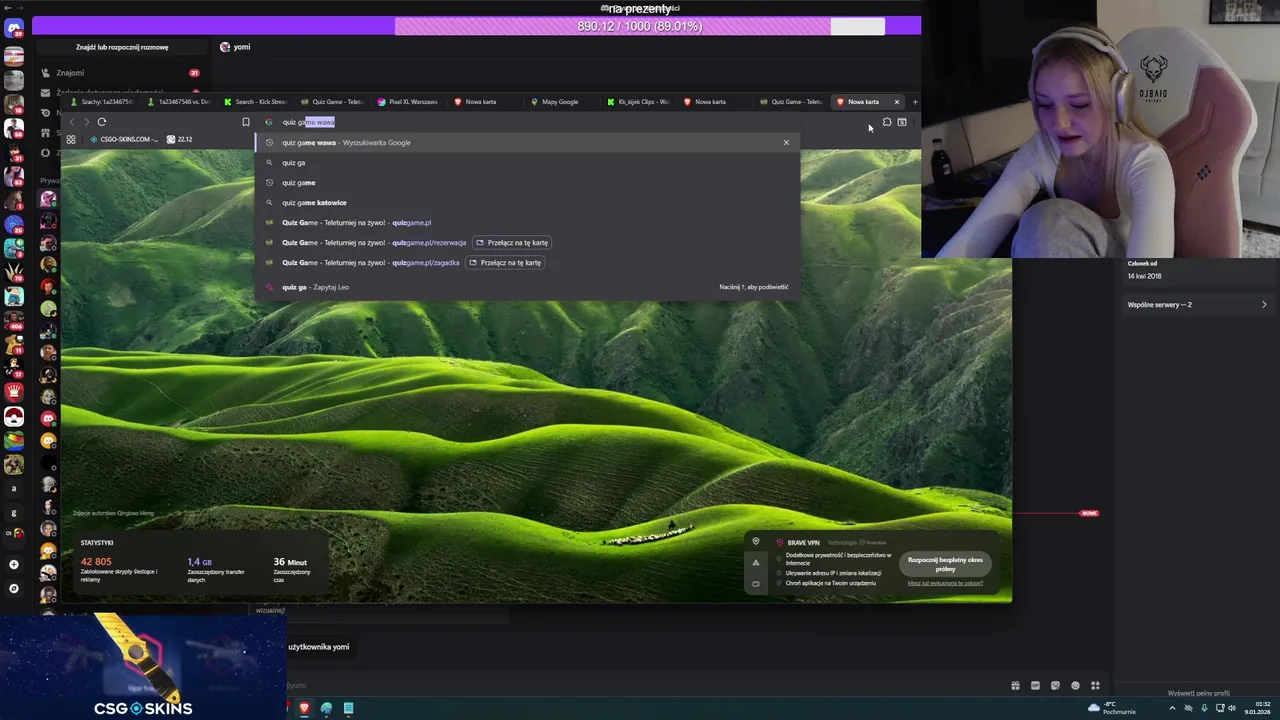The height and width of the screenshot is (720, 1280).
Task: Open the taskbar clock and date
Action: click(x=1257, y=708)
